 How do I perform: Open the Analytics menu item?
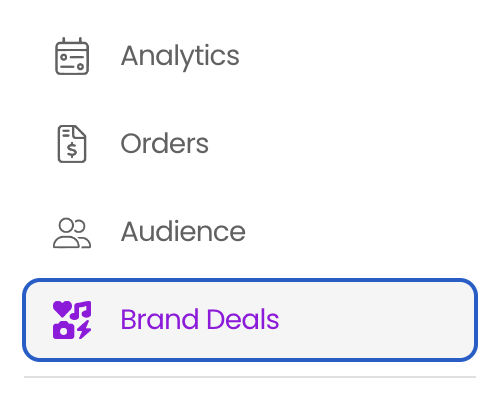250,56
